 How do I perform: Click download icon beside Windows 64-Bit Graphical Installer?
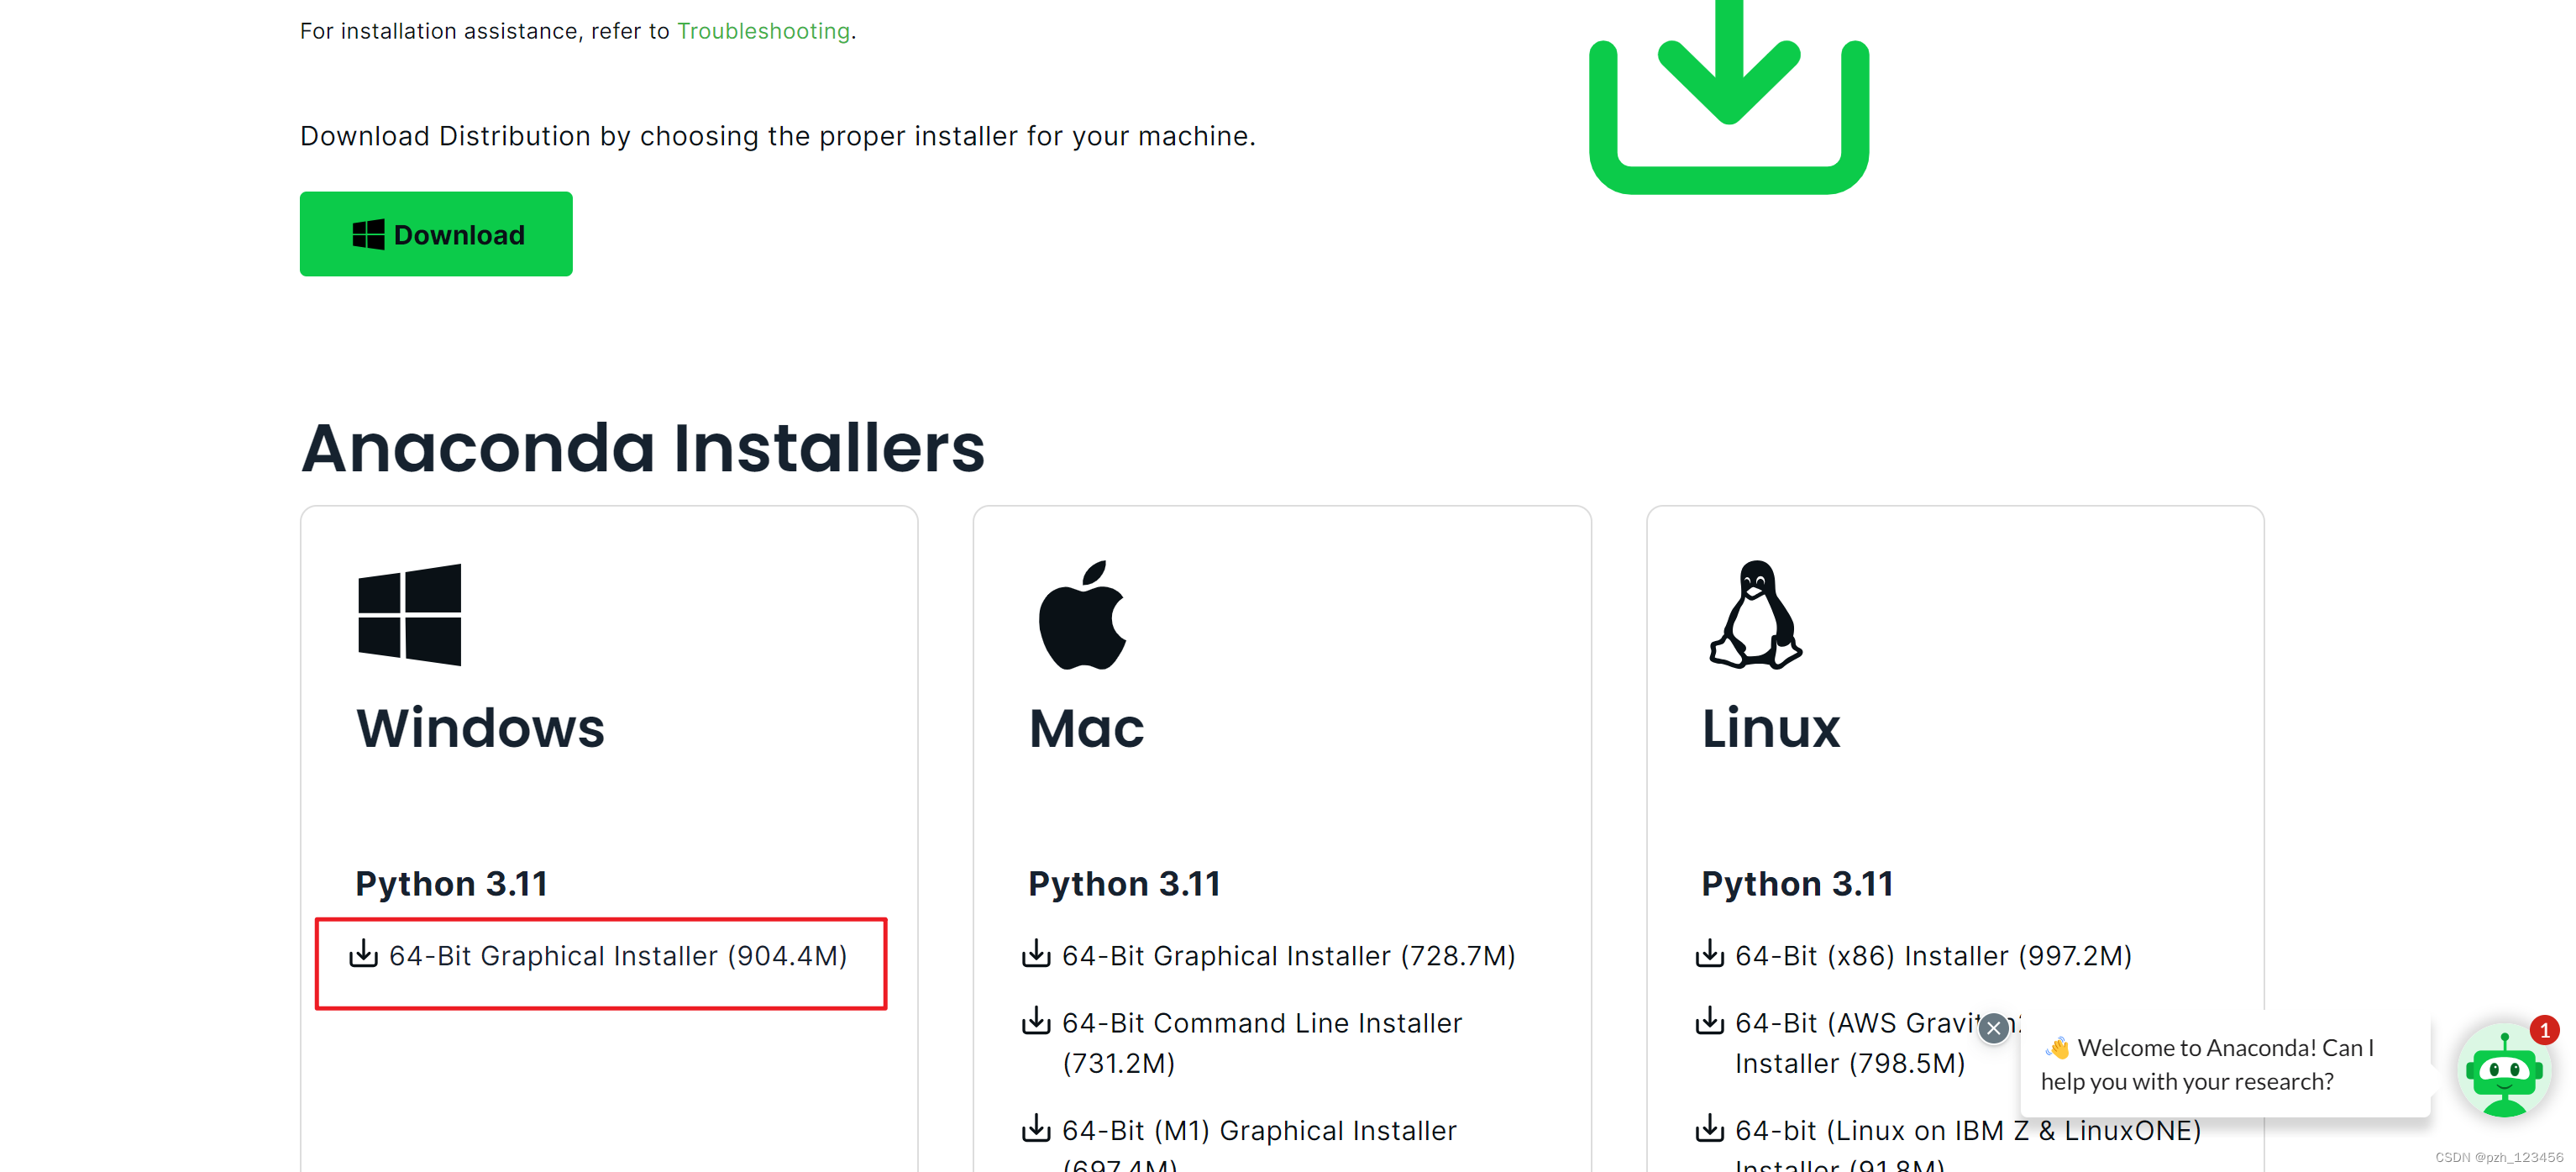click(363, 954)
